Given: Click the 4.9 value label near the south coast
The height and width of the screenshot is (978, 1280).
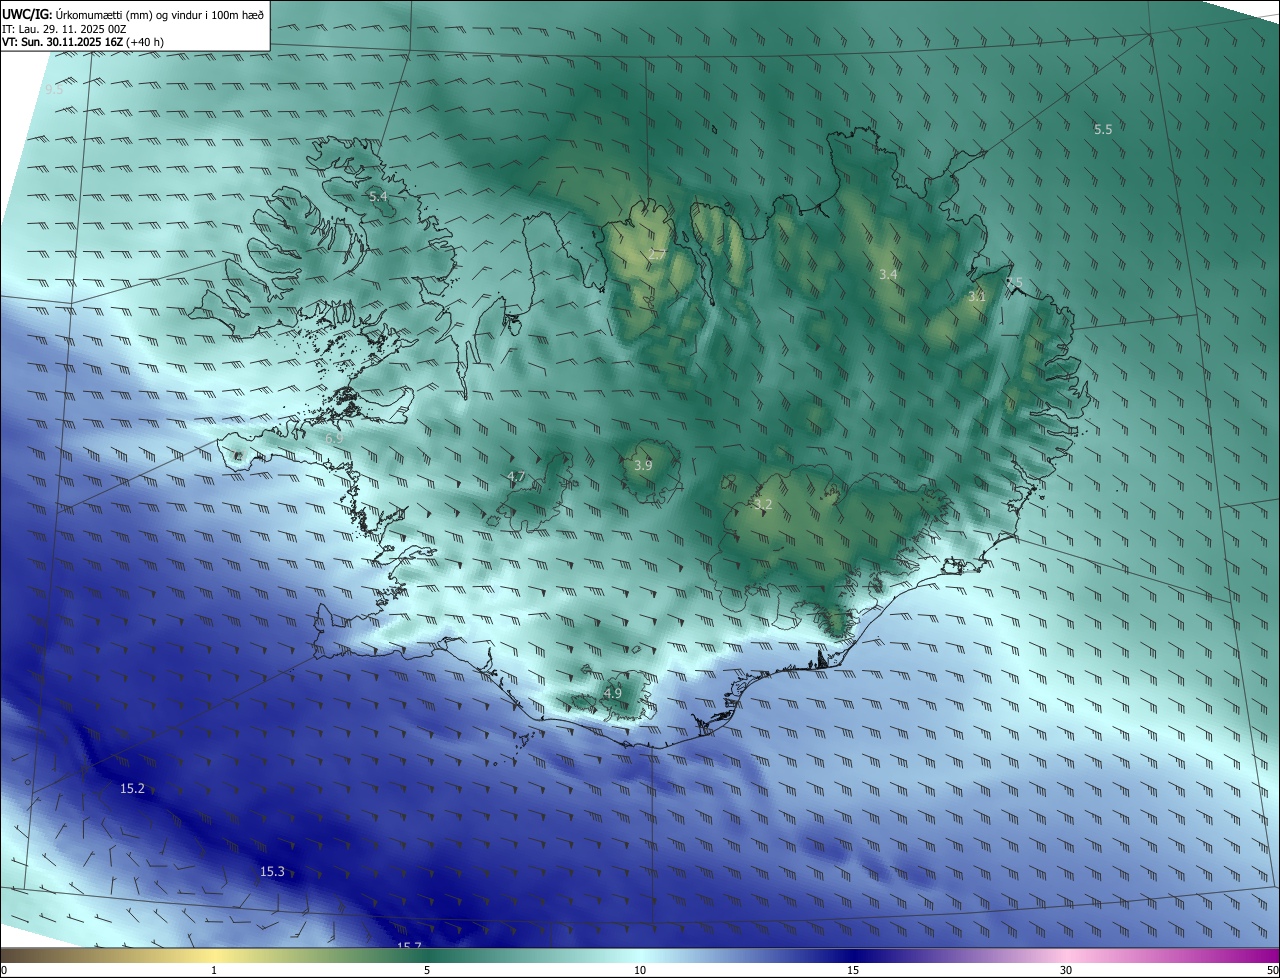Looking at the screenshot, I should [613, 693].
